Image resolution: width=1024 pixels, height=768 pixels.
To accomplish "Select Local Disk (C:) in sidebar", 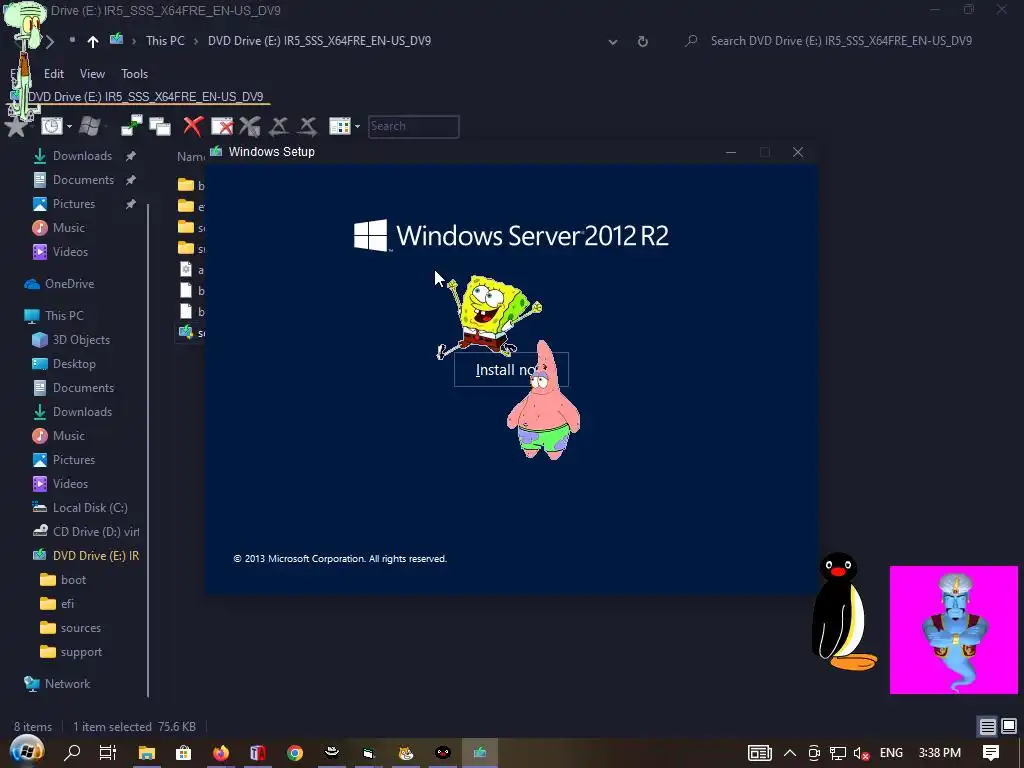I will (x=90, y=507).
